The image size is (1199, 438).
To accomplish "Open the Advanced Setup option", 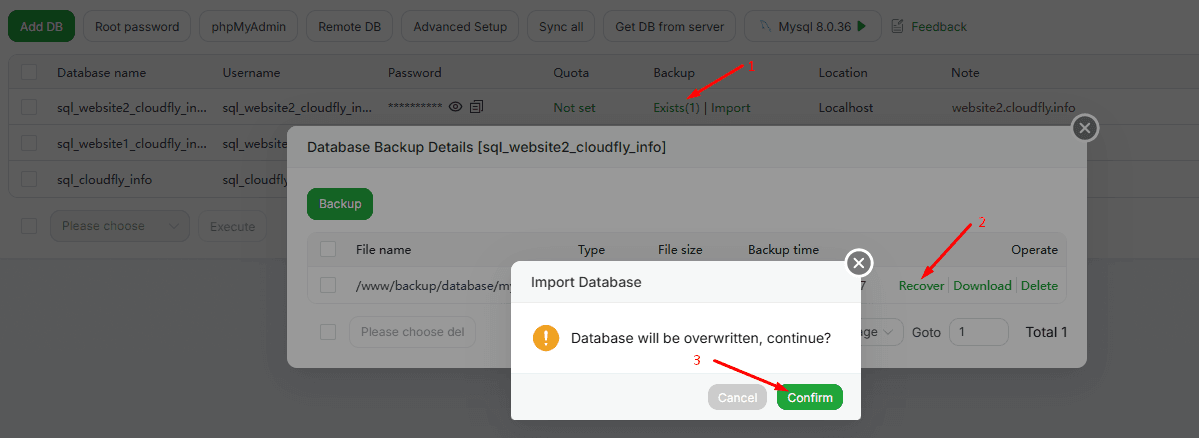I will 459,26.
